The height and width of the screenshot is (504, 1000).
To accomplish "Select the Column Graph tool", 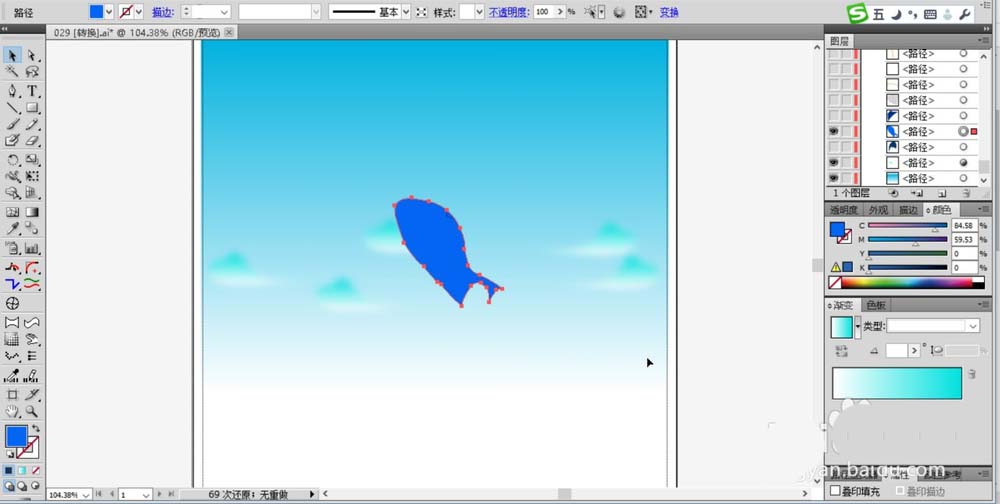I will (32, 248).
